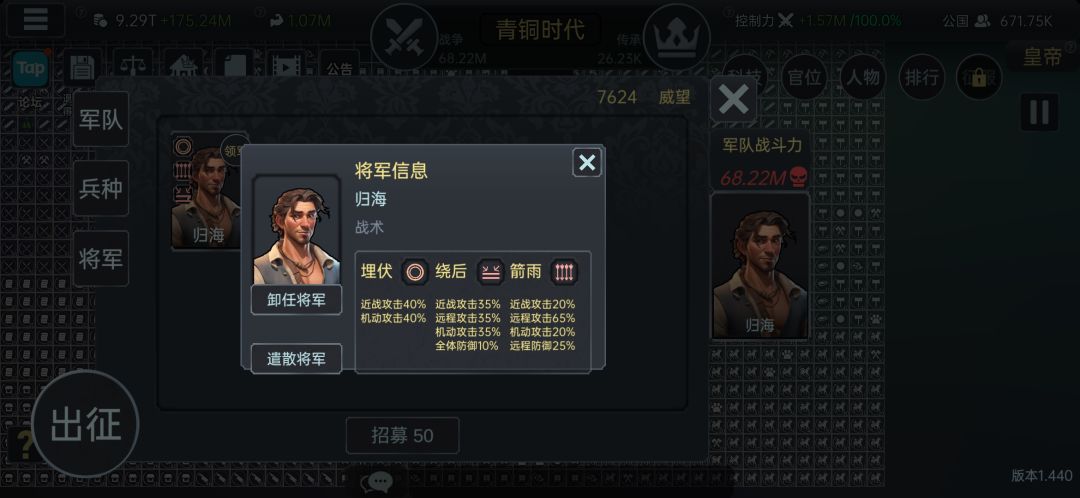This screenshot has height=498, width=1080.
Task: Close the 将军信息 general info dialog
Action: (x=587, y=163)
